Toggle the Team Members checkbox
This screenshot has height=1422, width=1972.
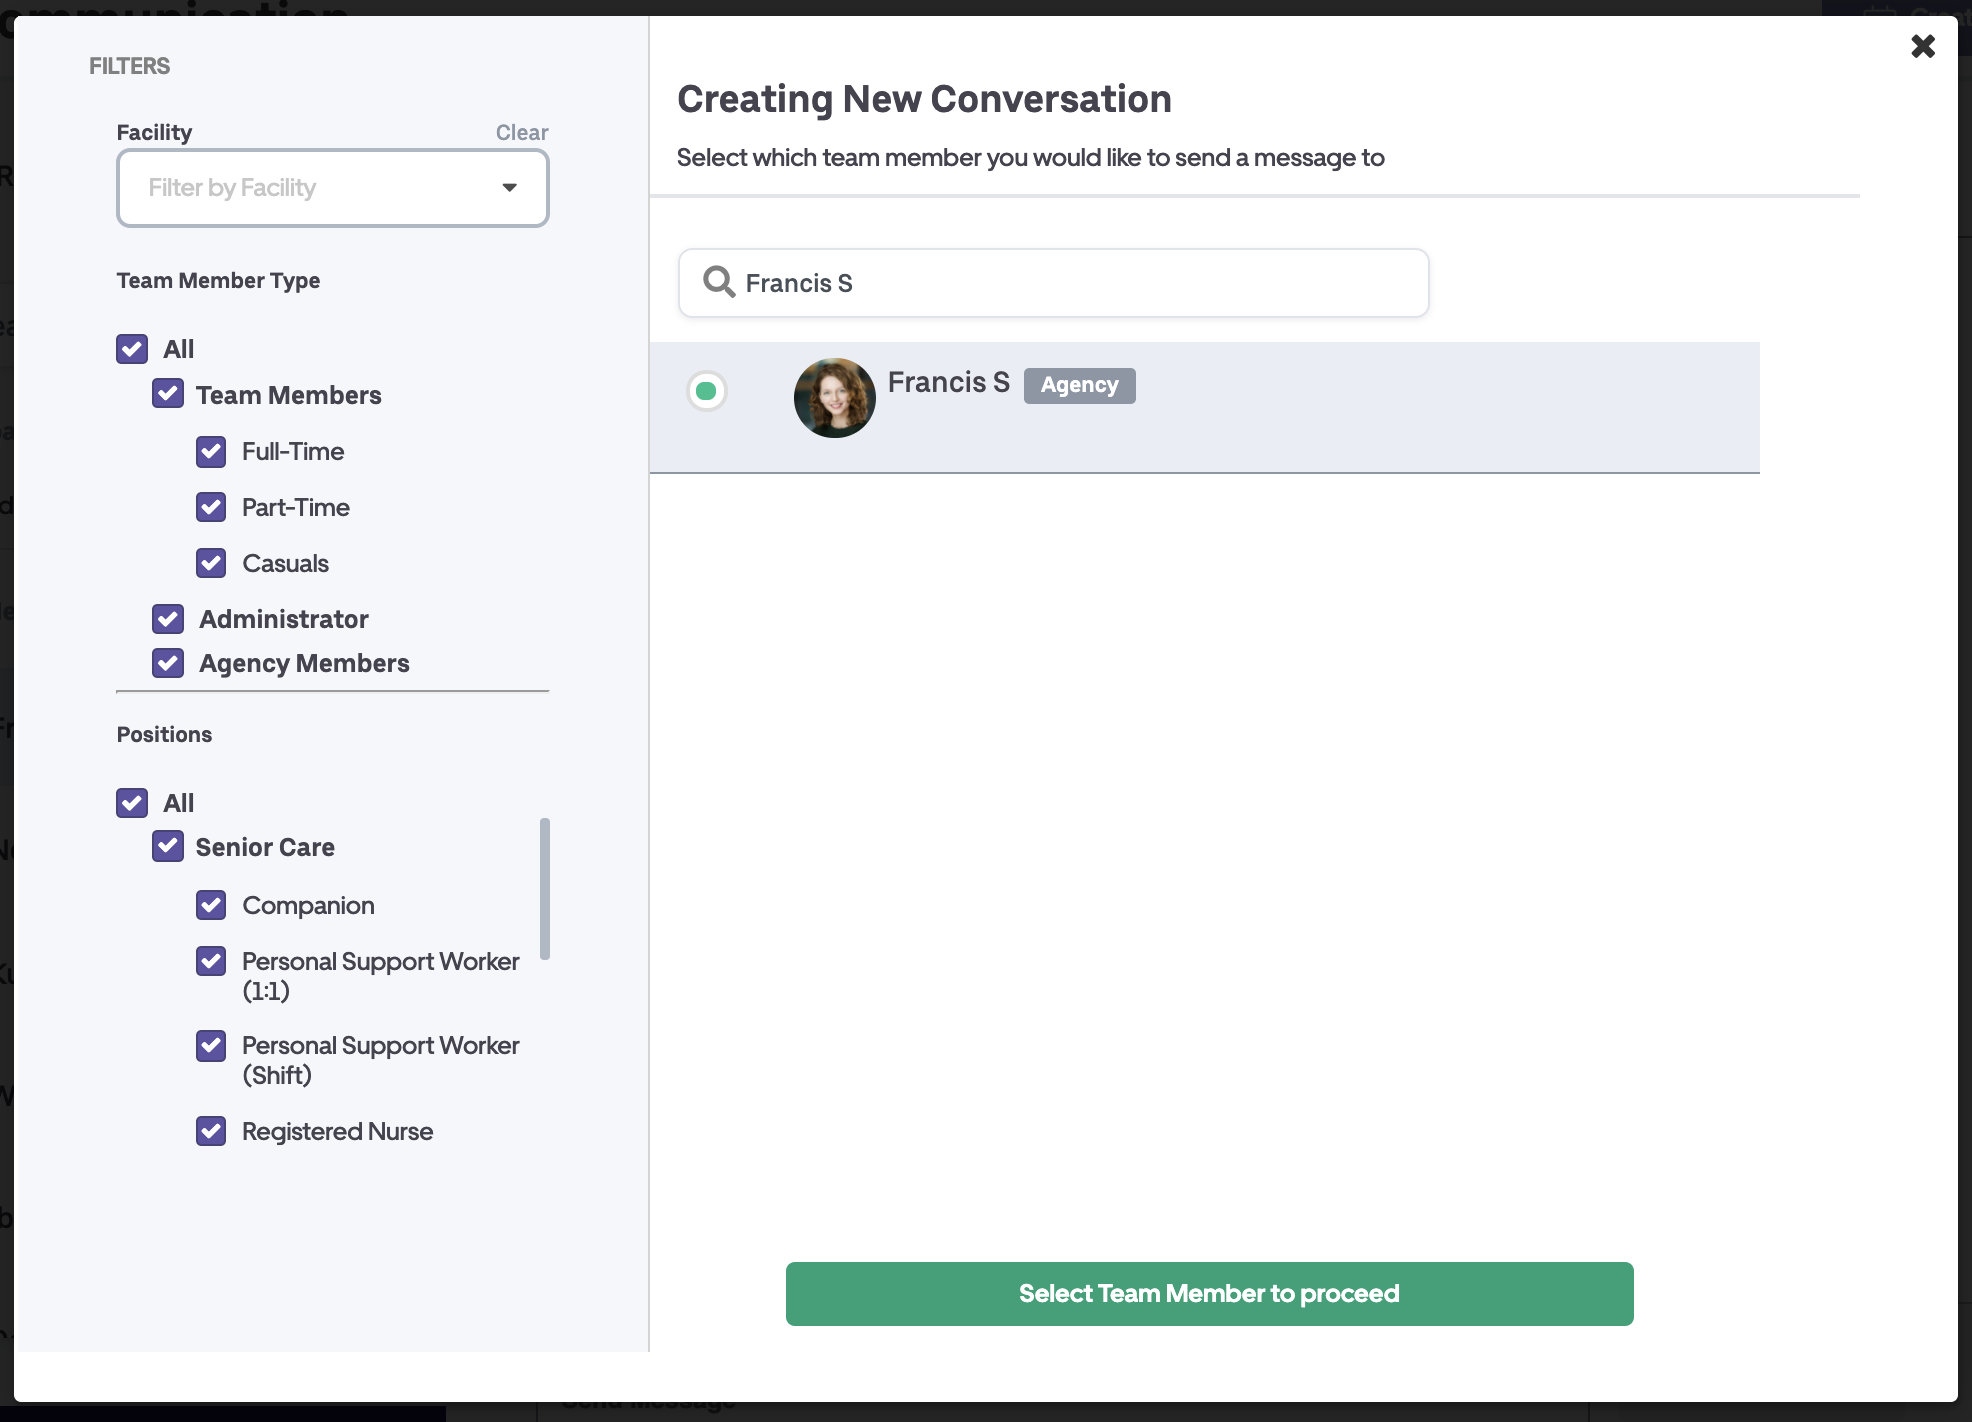pyautogui.click(x=168, y=394)
